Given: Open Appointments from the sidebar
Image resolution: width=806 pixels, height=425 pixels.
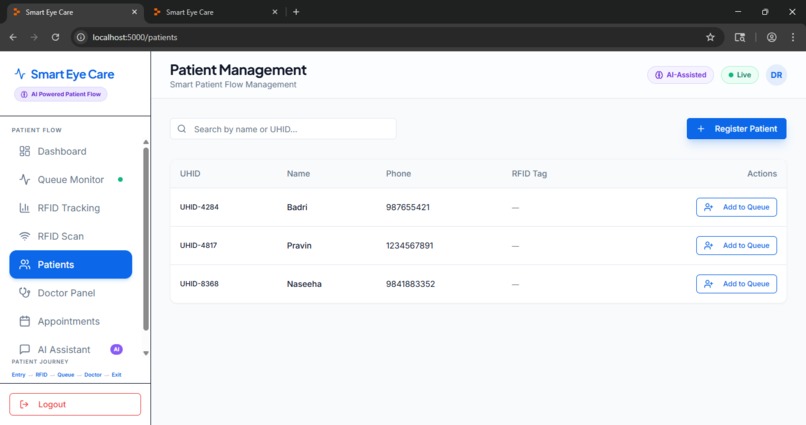Looking at the screenshot, I should 71,321.
